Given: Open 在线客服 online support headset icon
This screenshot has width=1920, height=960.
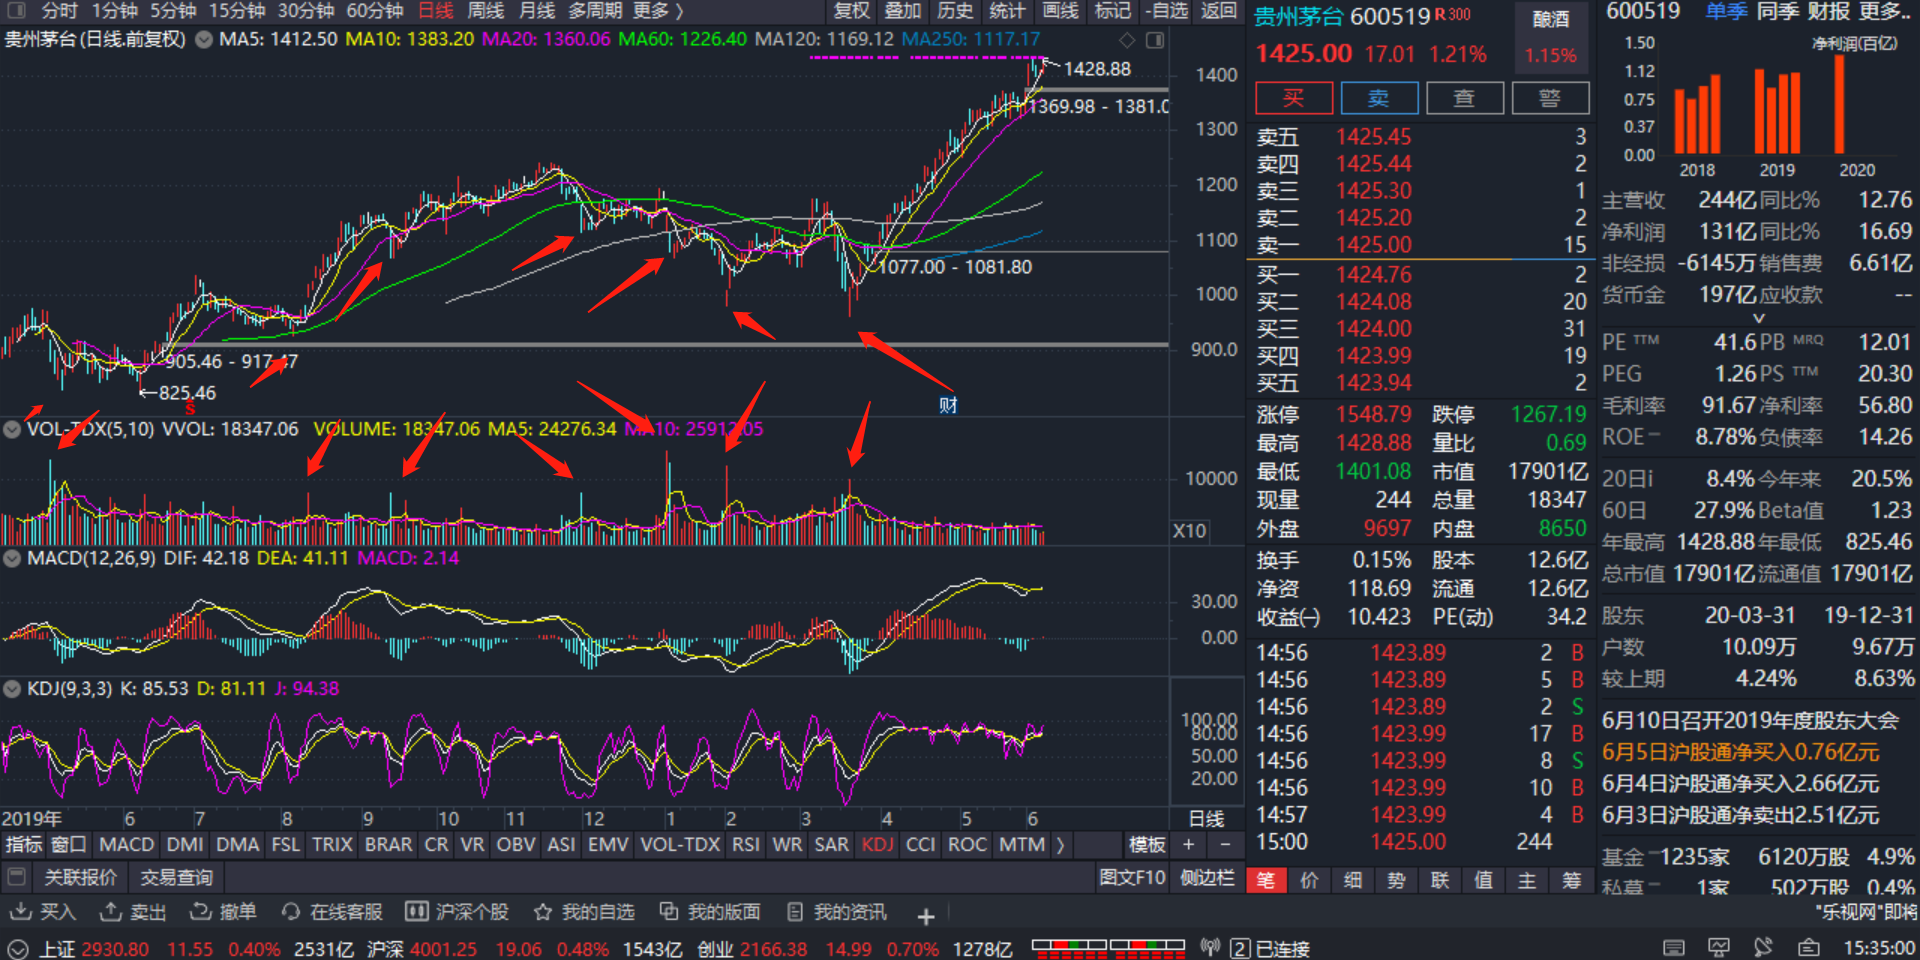Looking at the screenshot, I should (x=291, y=911).
